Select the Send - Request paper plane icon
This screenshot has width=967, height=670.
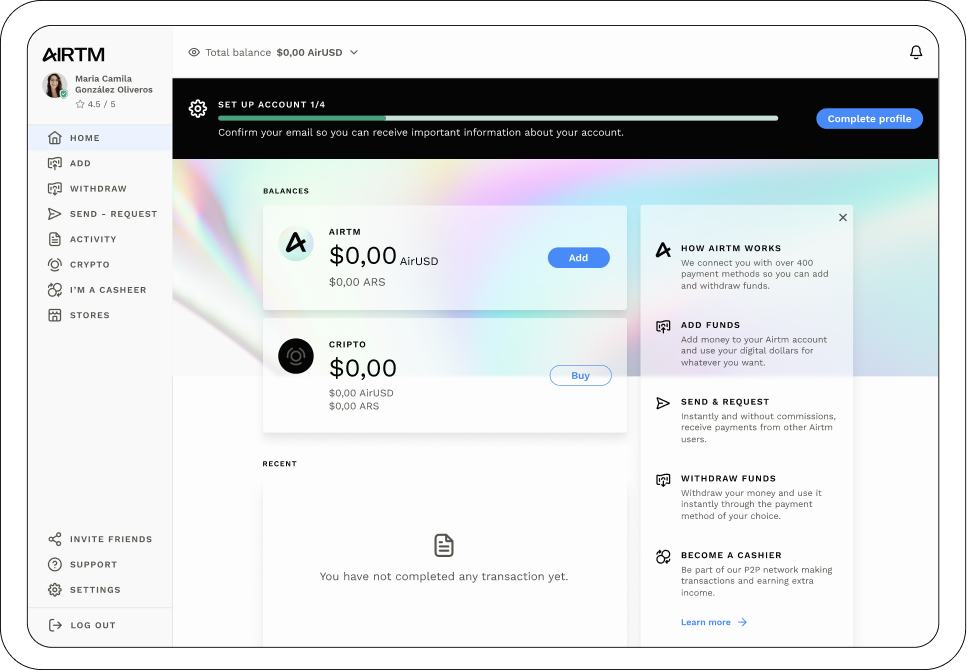point(55,213)
